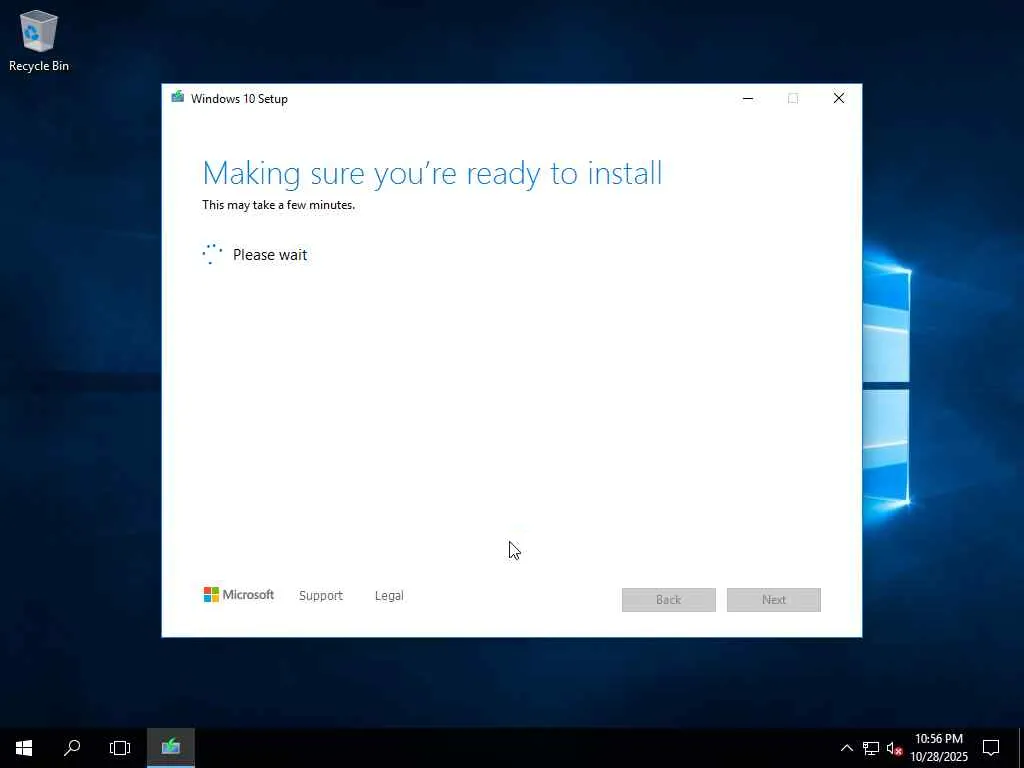Click the disabled maximize button

tap(793, 99)
